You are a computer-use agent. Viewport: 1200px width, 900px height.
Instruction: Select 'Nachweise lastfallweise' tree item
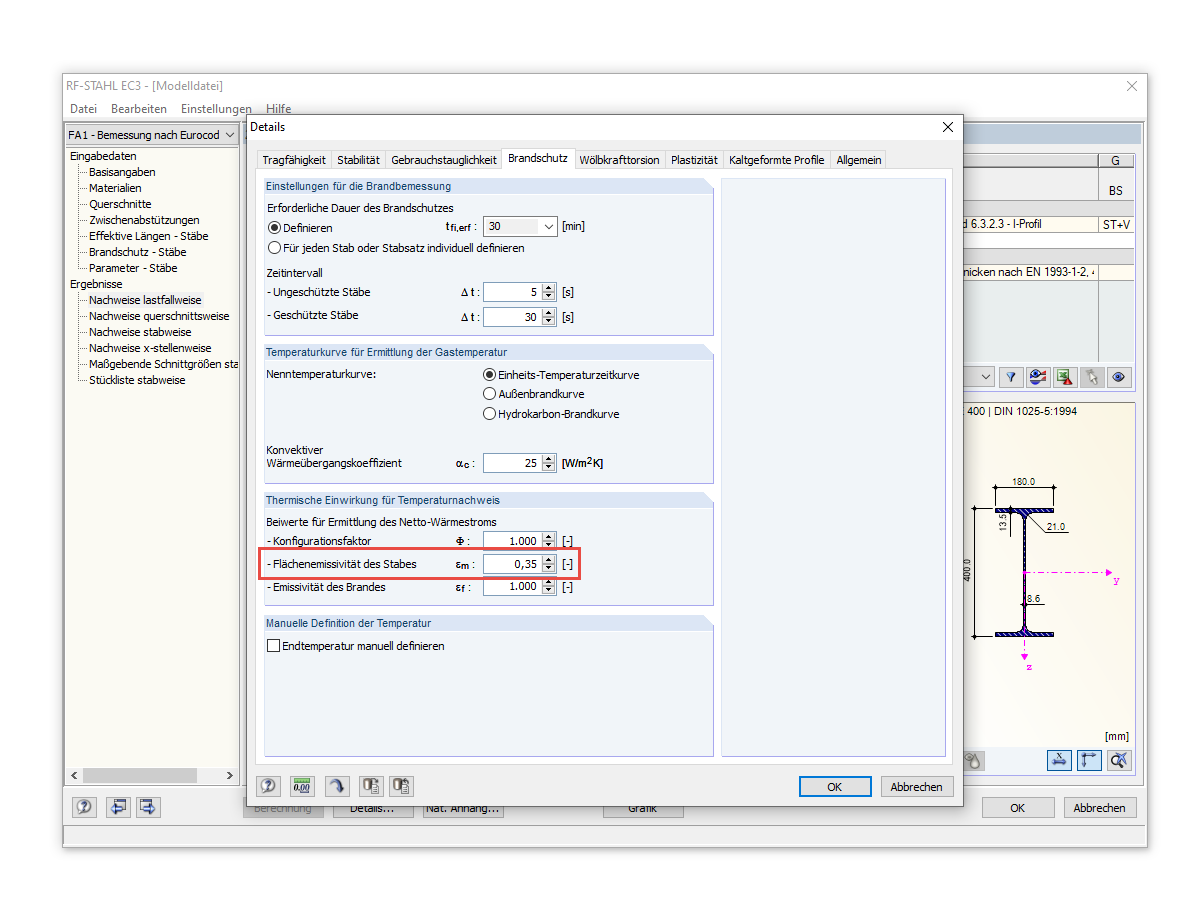tap(145, 300)
